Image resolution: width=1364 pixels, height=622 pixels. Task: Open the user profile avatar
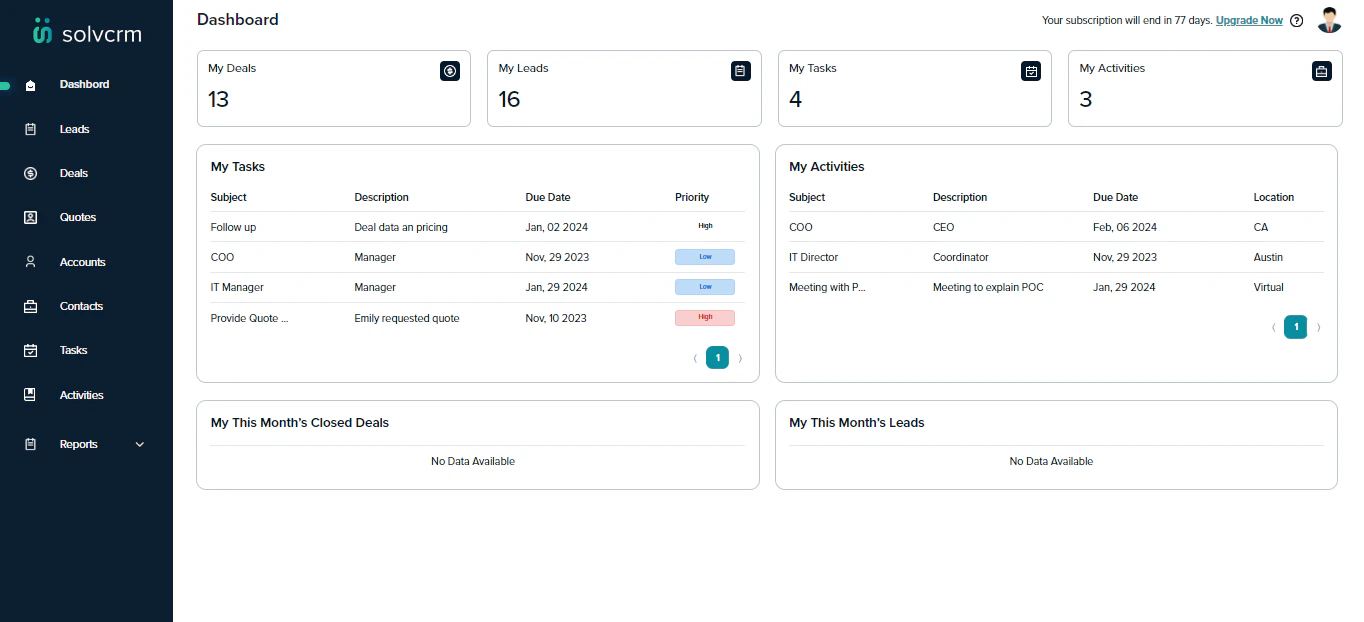1329,19
